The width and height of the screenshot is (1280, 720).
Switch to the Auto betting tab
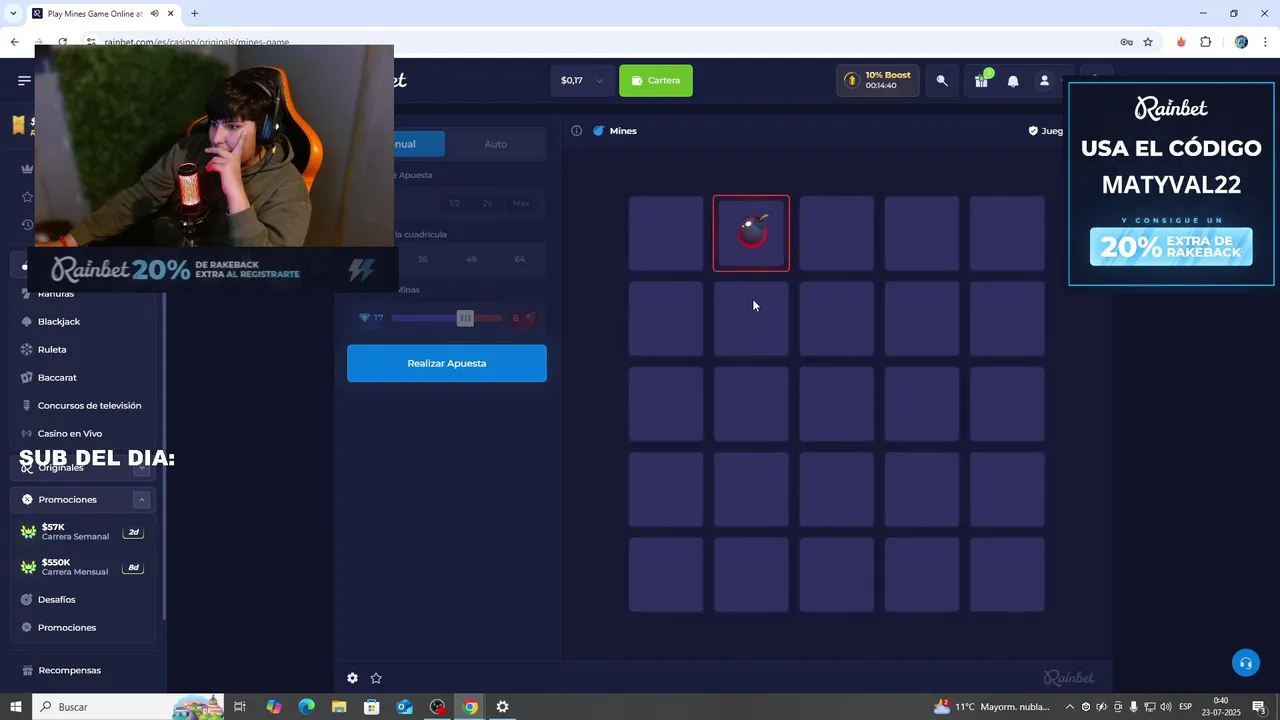(x=496, y=144)
